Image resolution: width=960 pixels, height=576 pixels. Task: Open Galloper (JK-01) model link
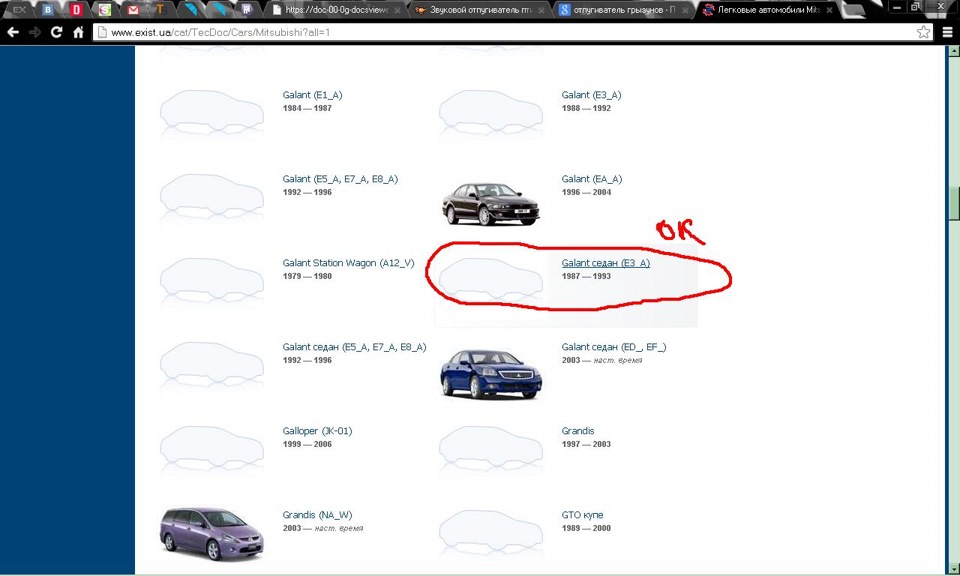coord(317,430)
